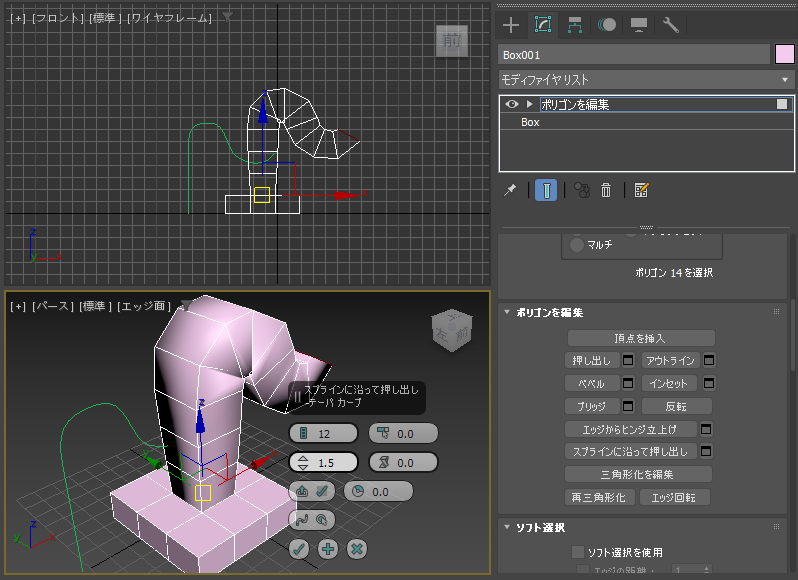The width and height of the screenshot is (798, 580).
Task: Click the 押し出し button
Action: tap(592, 361)
